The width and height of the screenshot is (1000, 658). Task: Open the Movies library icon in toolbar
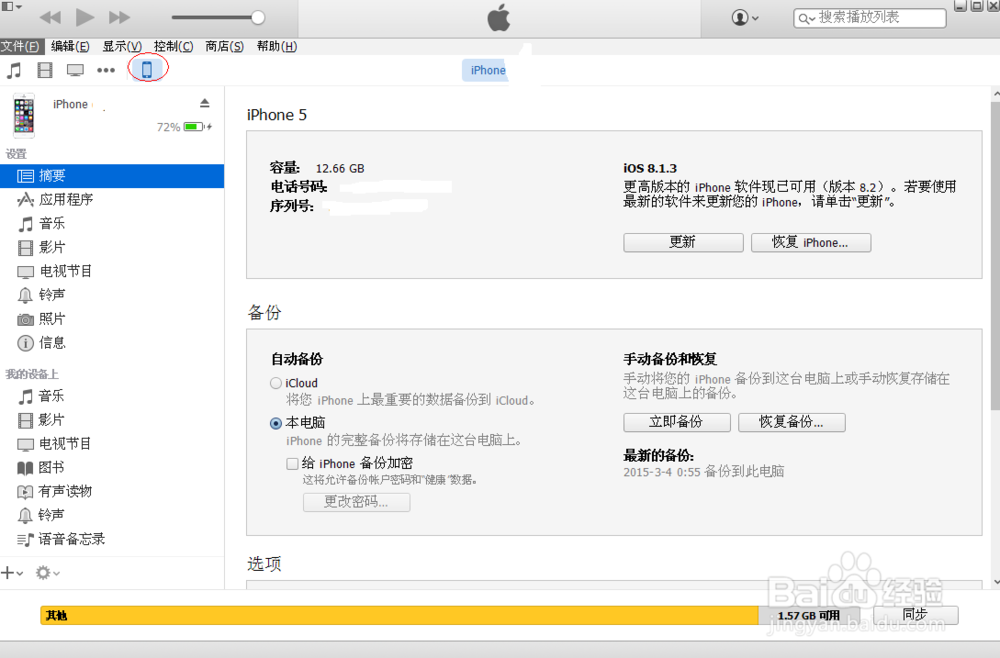click(x=45, y=70)
